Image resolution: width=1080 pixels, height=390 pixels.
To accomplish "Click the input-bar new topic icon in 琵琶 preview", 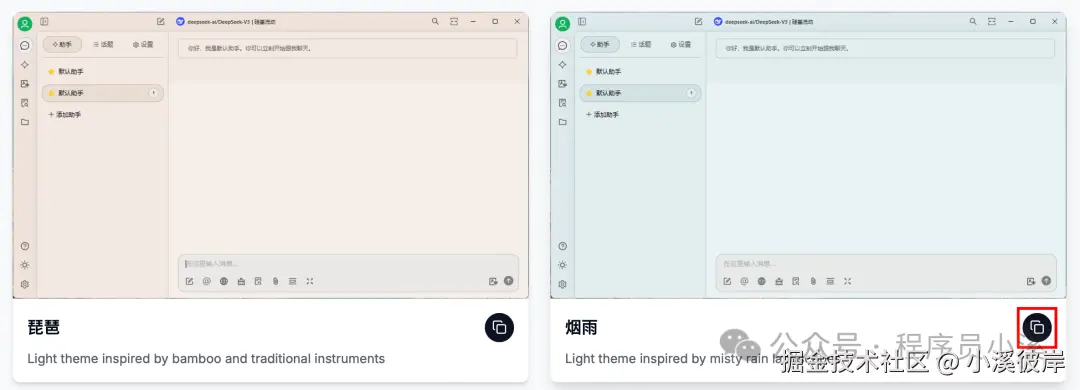I will click(x=189, y=281).
